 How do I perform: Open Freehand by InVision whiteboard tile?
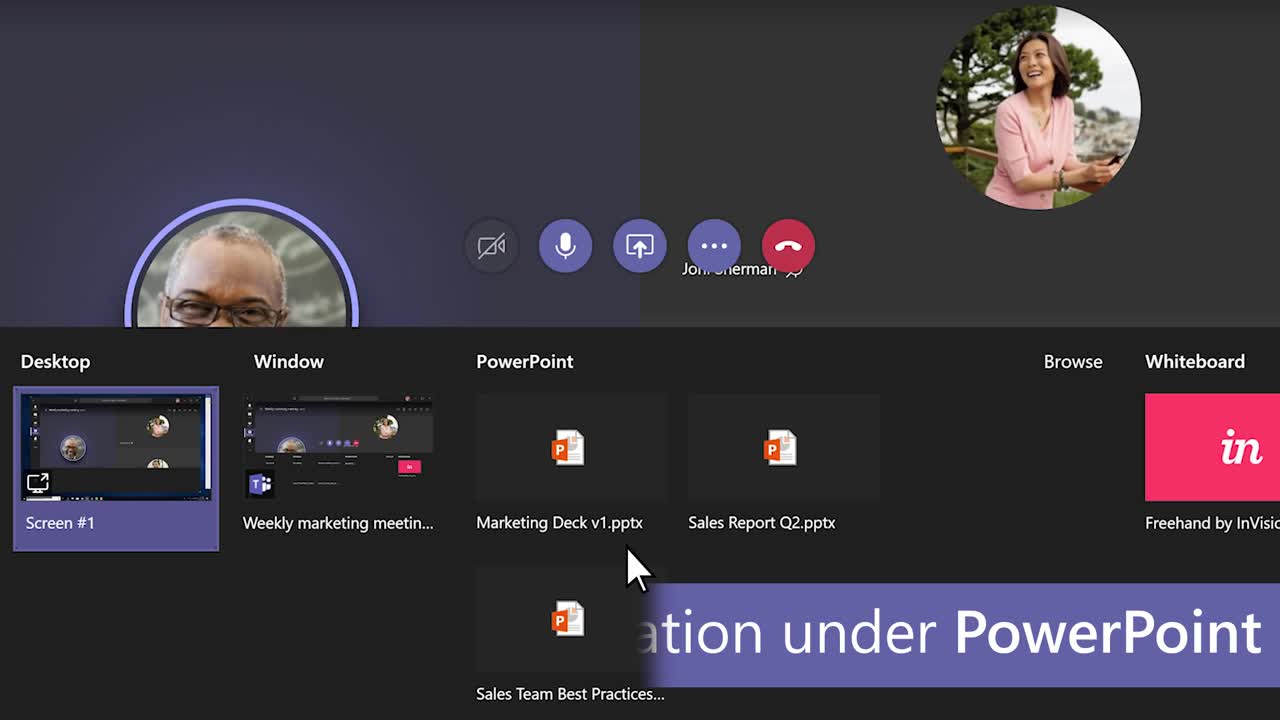click(x=1212, y=447)
